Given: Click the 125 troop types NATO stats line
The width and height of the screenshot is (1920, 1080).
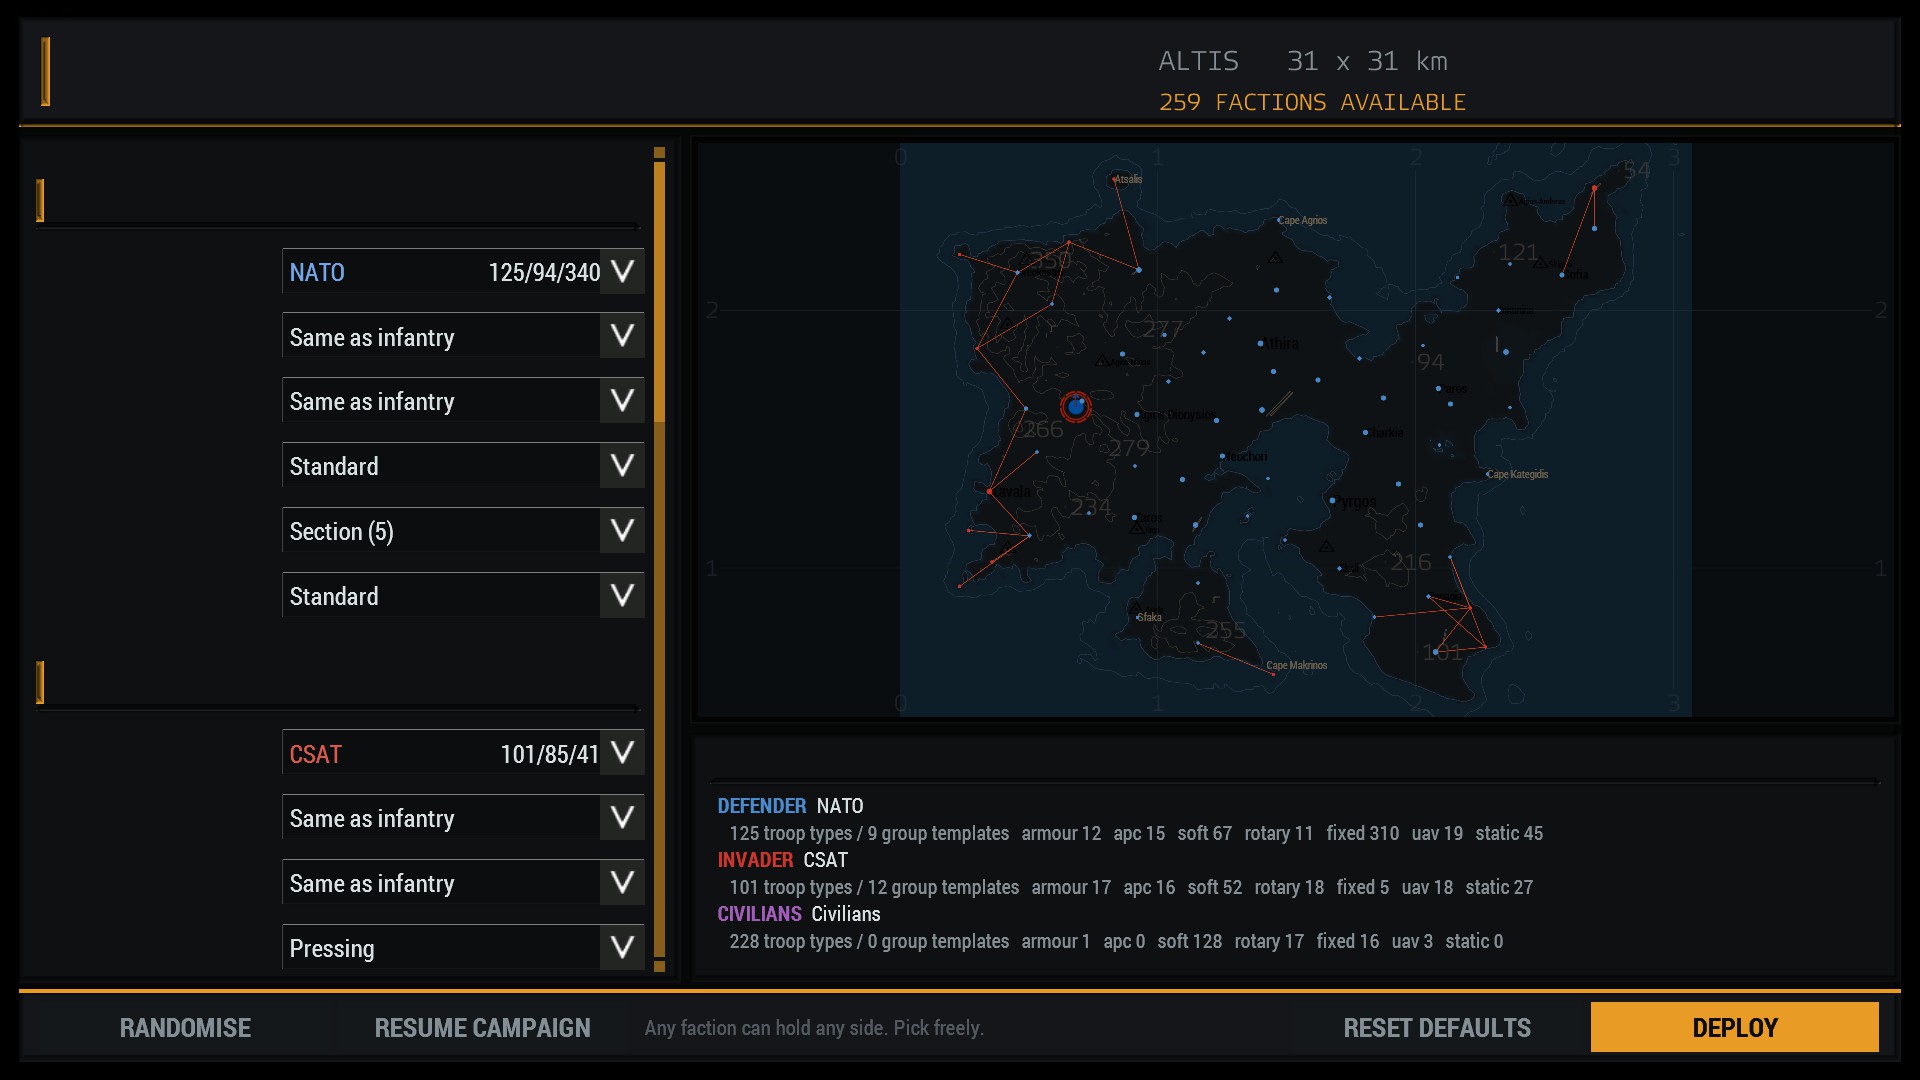Looking at the screenshot, I should [x=1136, y=833].
